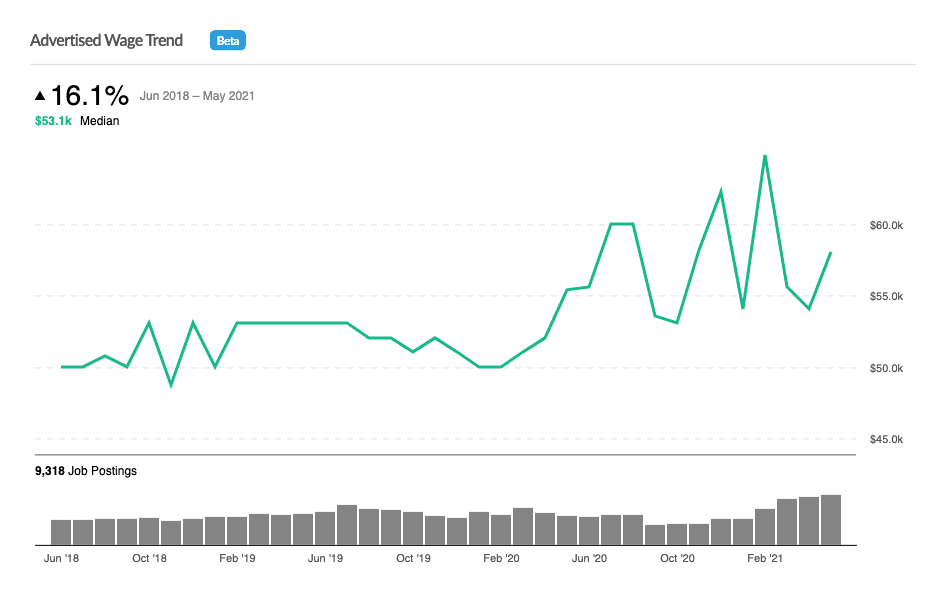946x593 pixels.
Task: Click the $45.0k y-axis label
Action: click(x=885, y=439)
